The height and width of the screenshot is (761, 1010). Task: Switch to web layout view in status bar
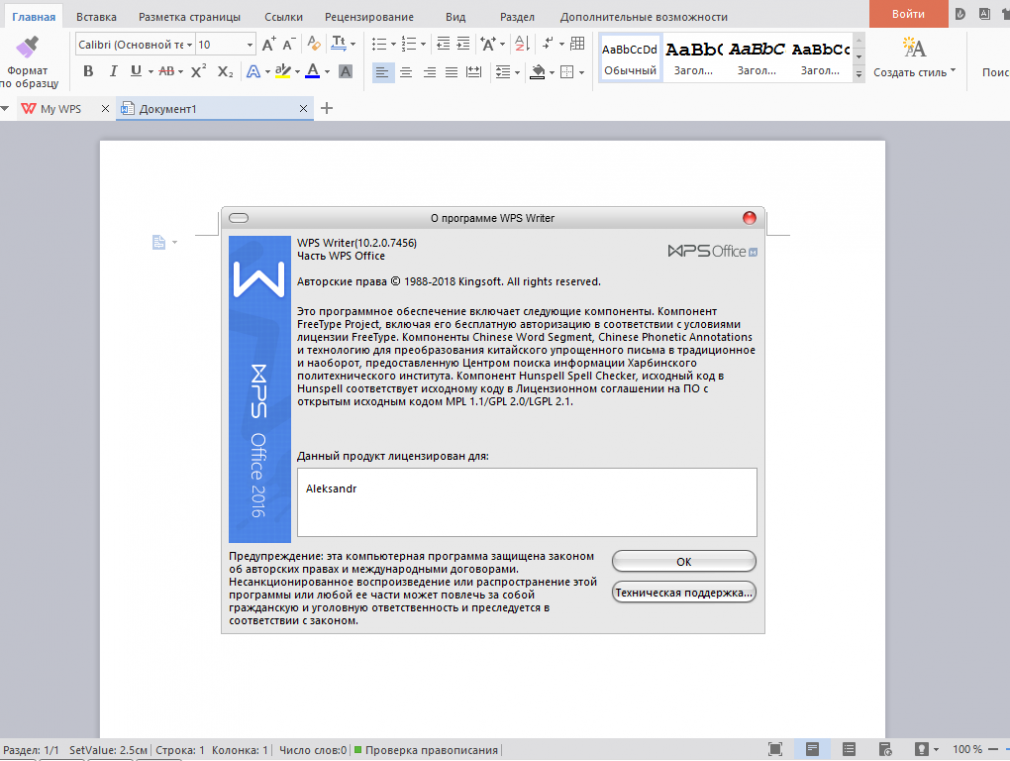pos(886,749)
